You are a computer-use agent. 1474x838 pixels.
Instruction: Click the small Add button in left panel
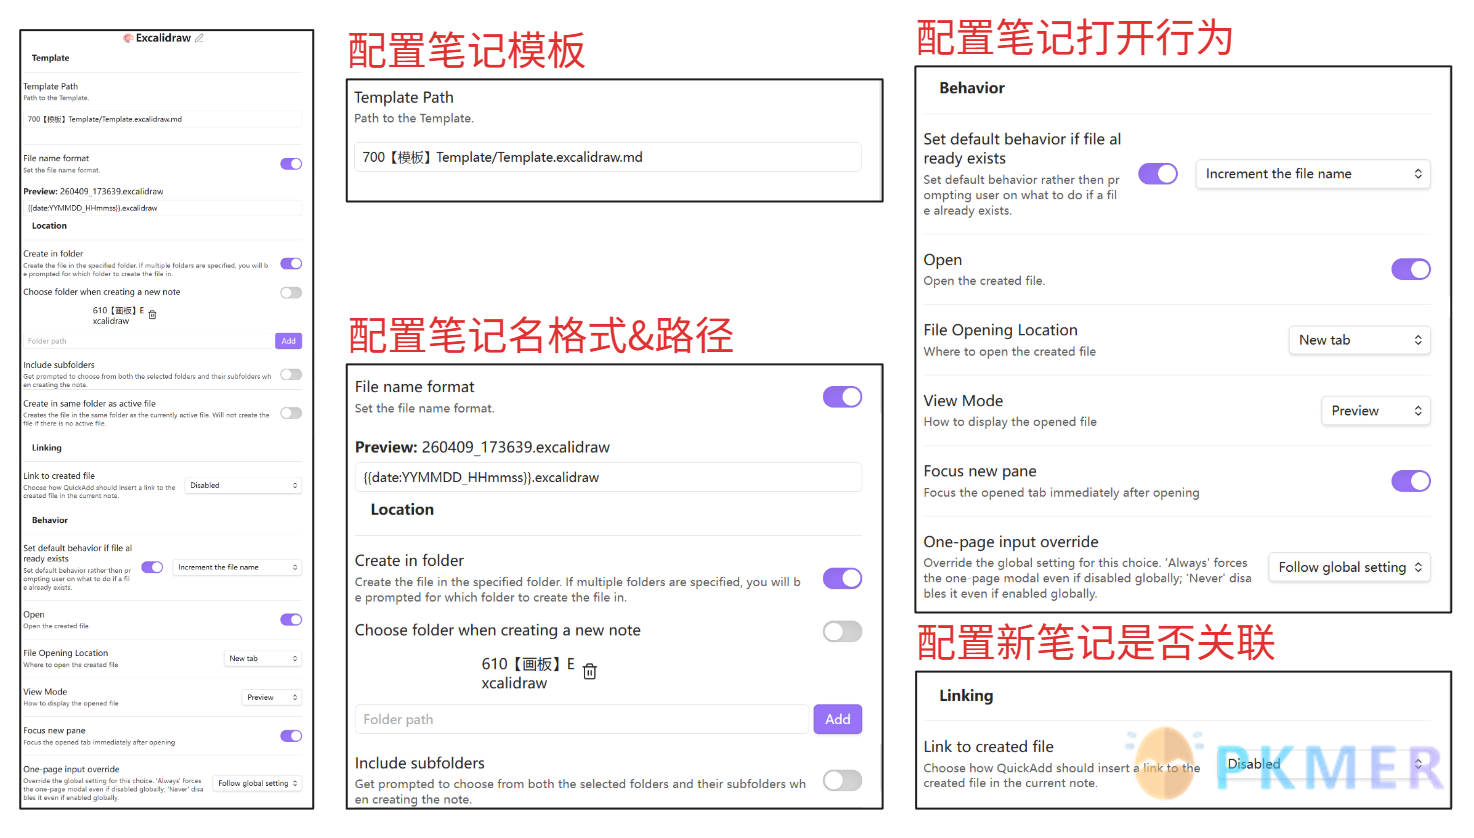coord(288,340)
